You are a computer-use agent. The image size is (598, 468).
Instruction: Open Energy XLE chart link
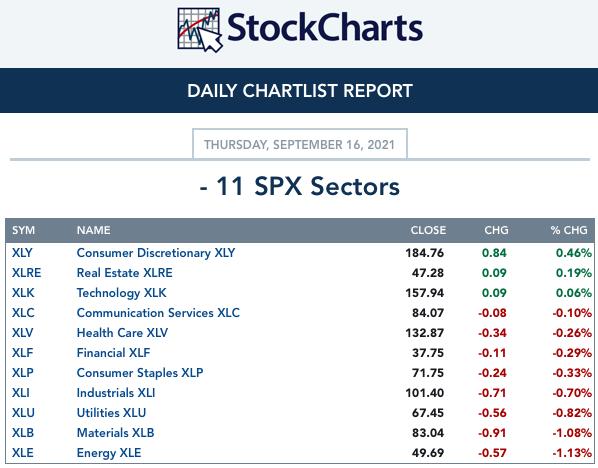(x=109, y=453)
